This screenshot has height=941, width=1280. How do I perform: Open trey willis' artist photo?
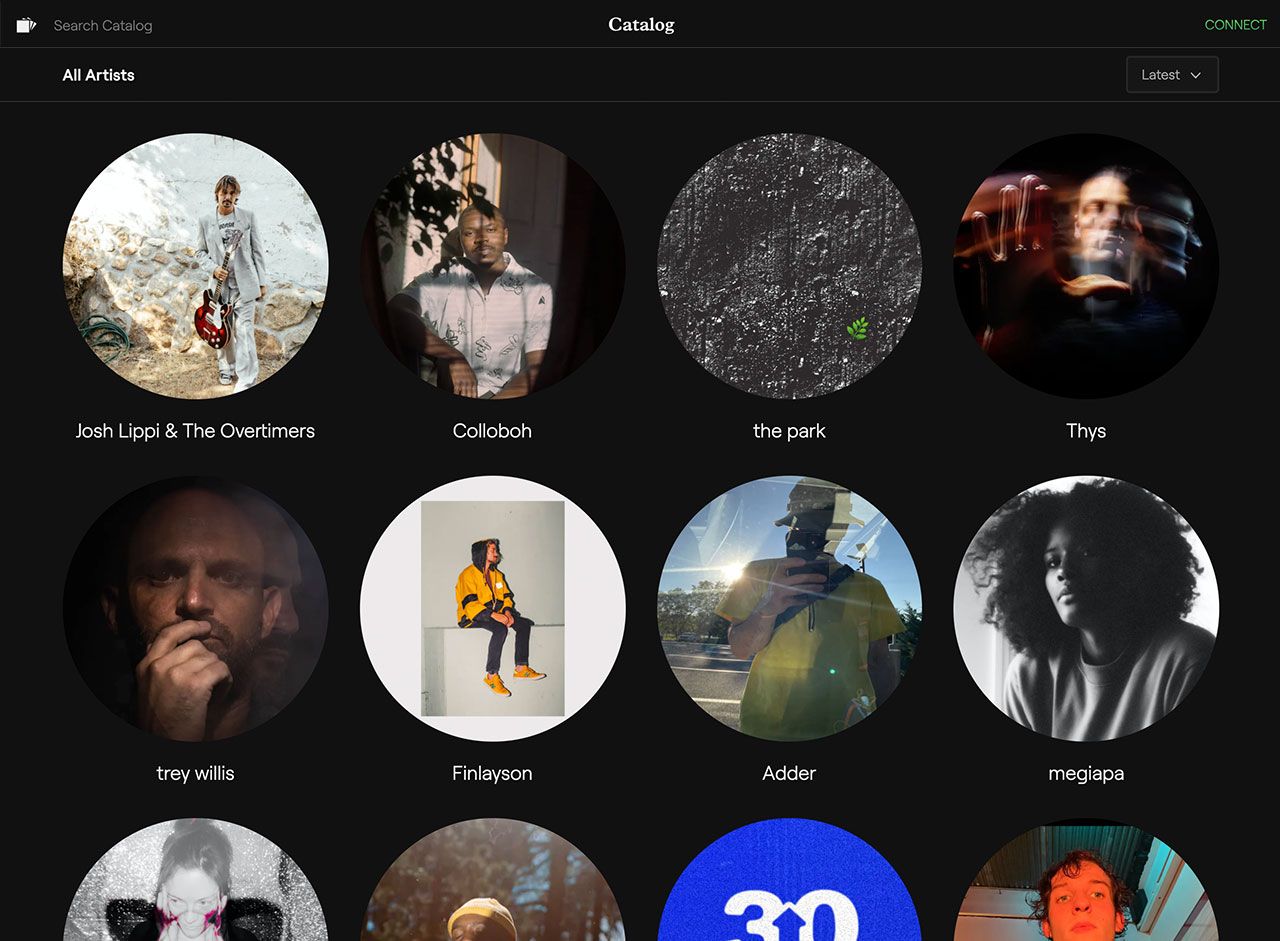pos(196,608)
